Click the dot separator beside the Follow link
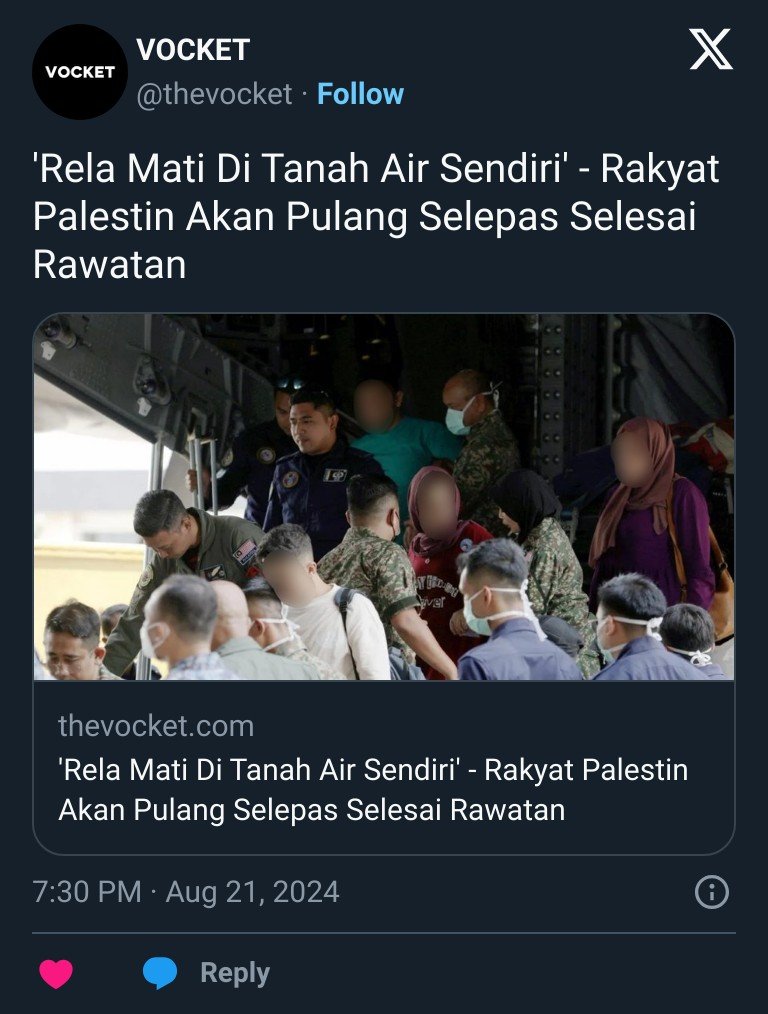Image resolution: width=768 pixels, height=1014 pixels. coord(304,94)
